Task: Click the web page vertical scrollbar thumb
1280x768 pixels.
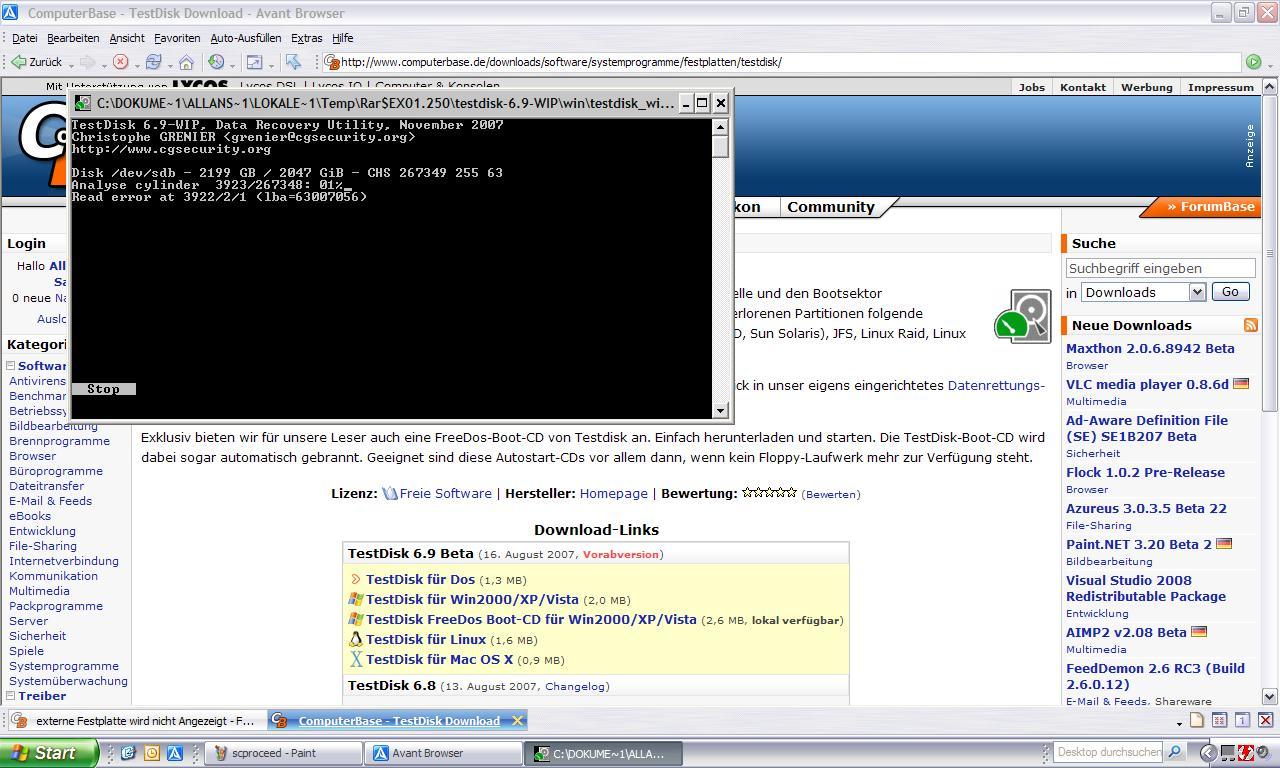Action: (1270, 255)
